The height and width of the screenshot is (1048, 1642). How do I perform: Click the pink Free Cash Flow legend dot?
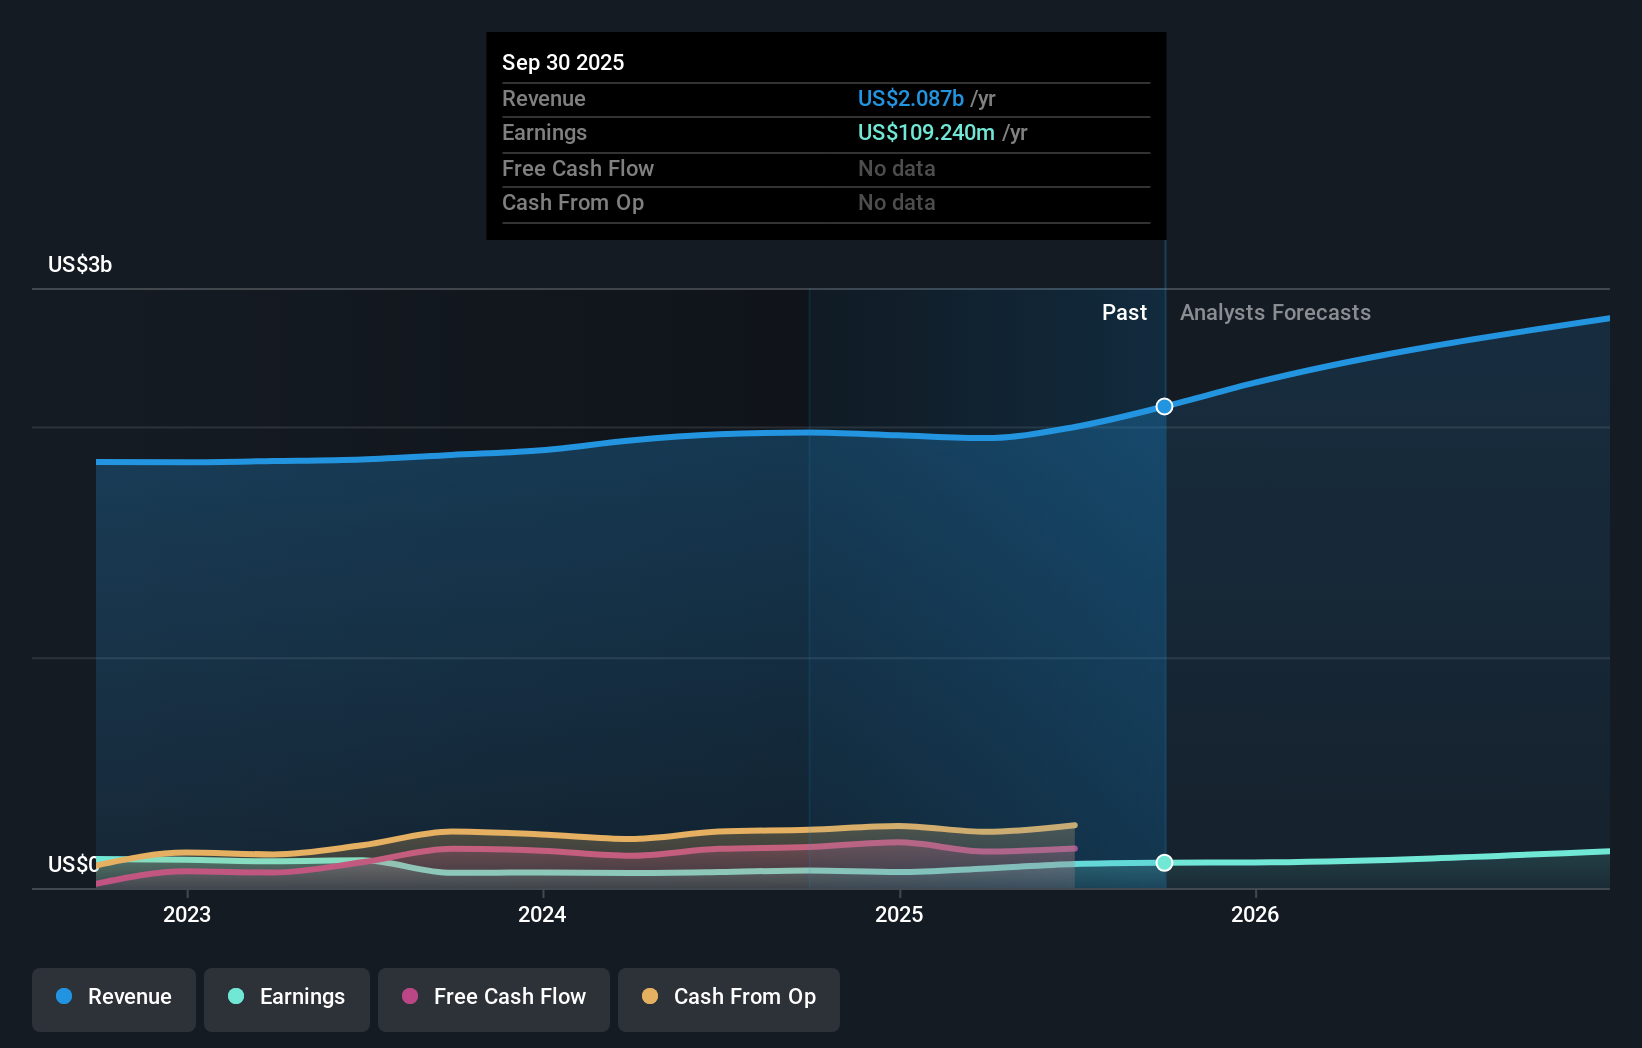(408, 997)
